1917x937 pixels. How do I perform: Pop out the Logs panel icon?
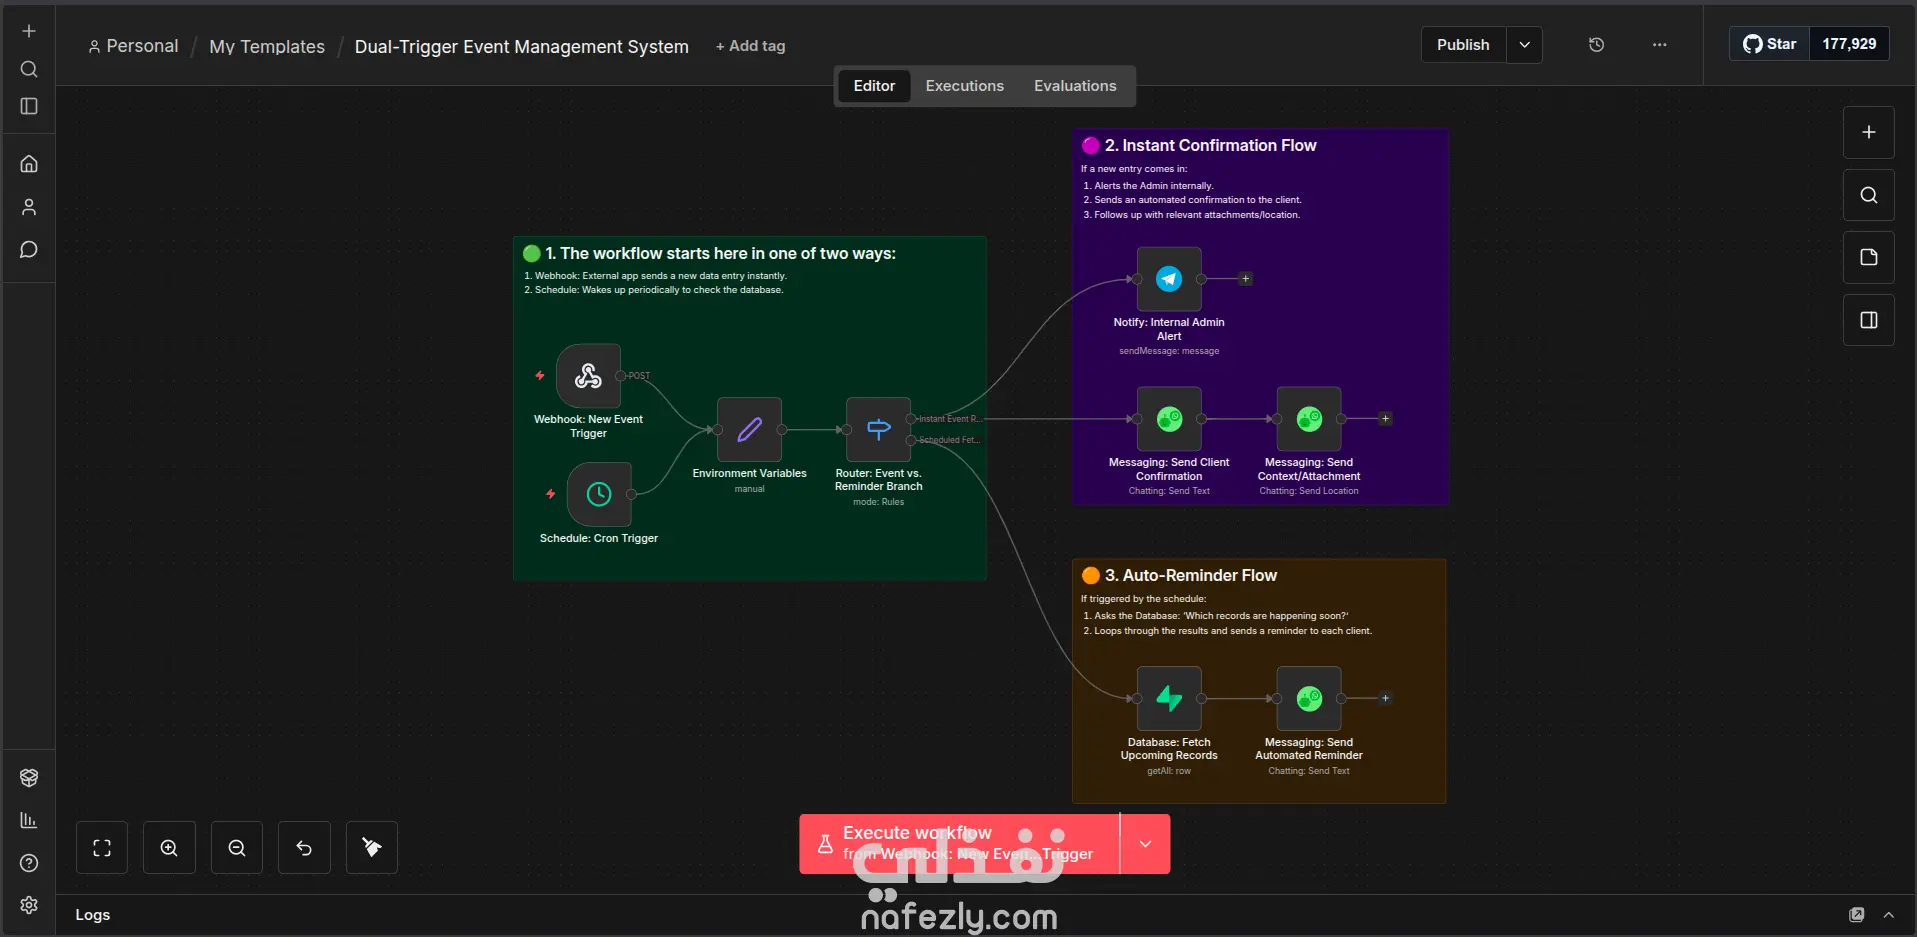[x=1857, y=915]
